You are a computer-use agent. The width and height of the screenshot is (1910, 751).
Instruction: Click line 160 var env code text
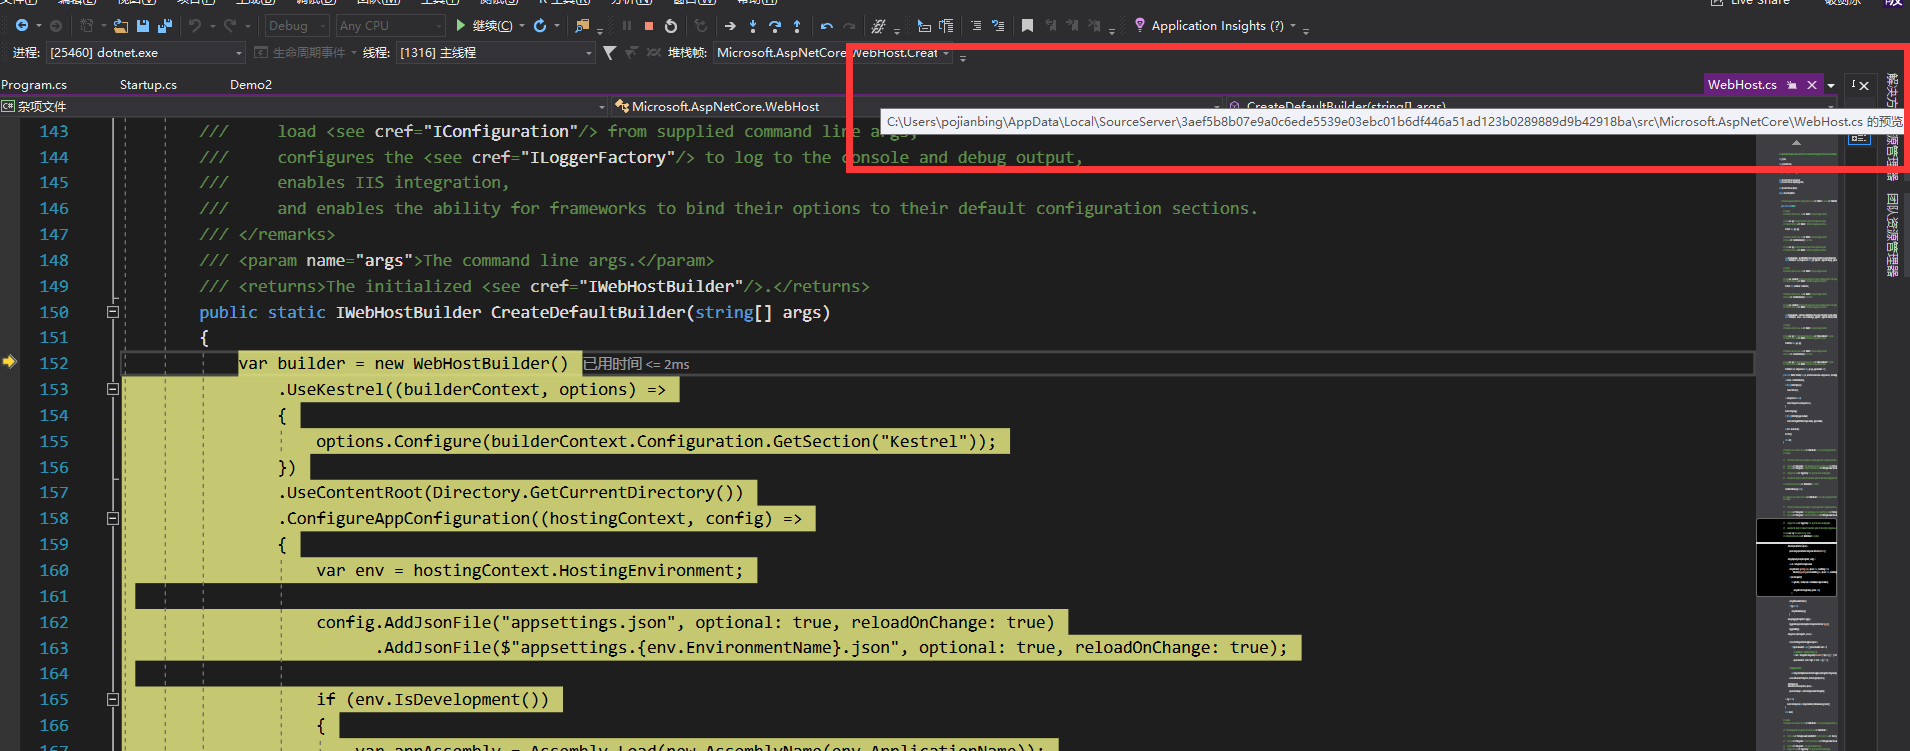(530, 570)
